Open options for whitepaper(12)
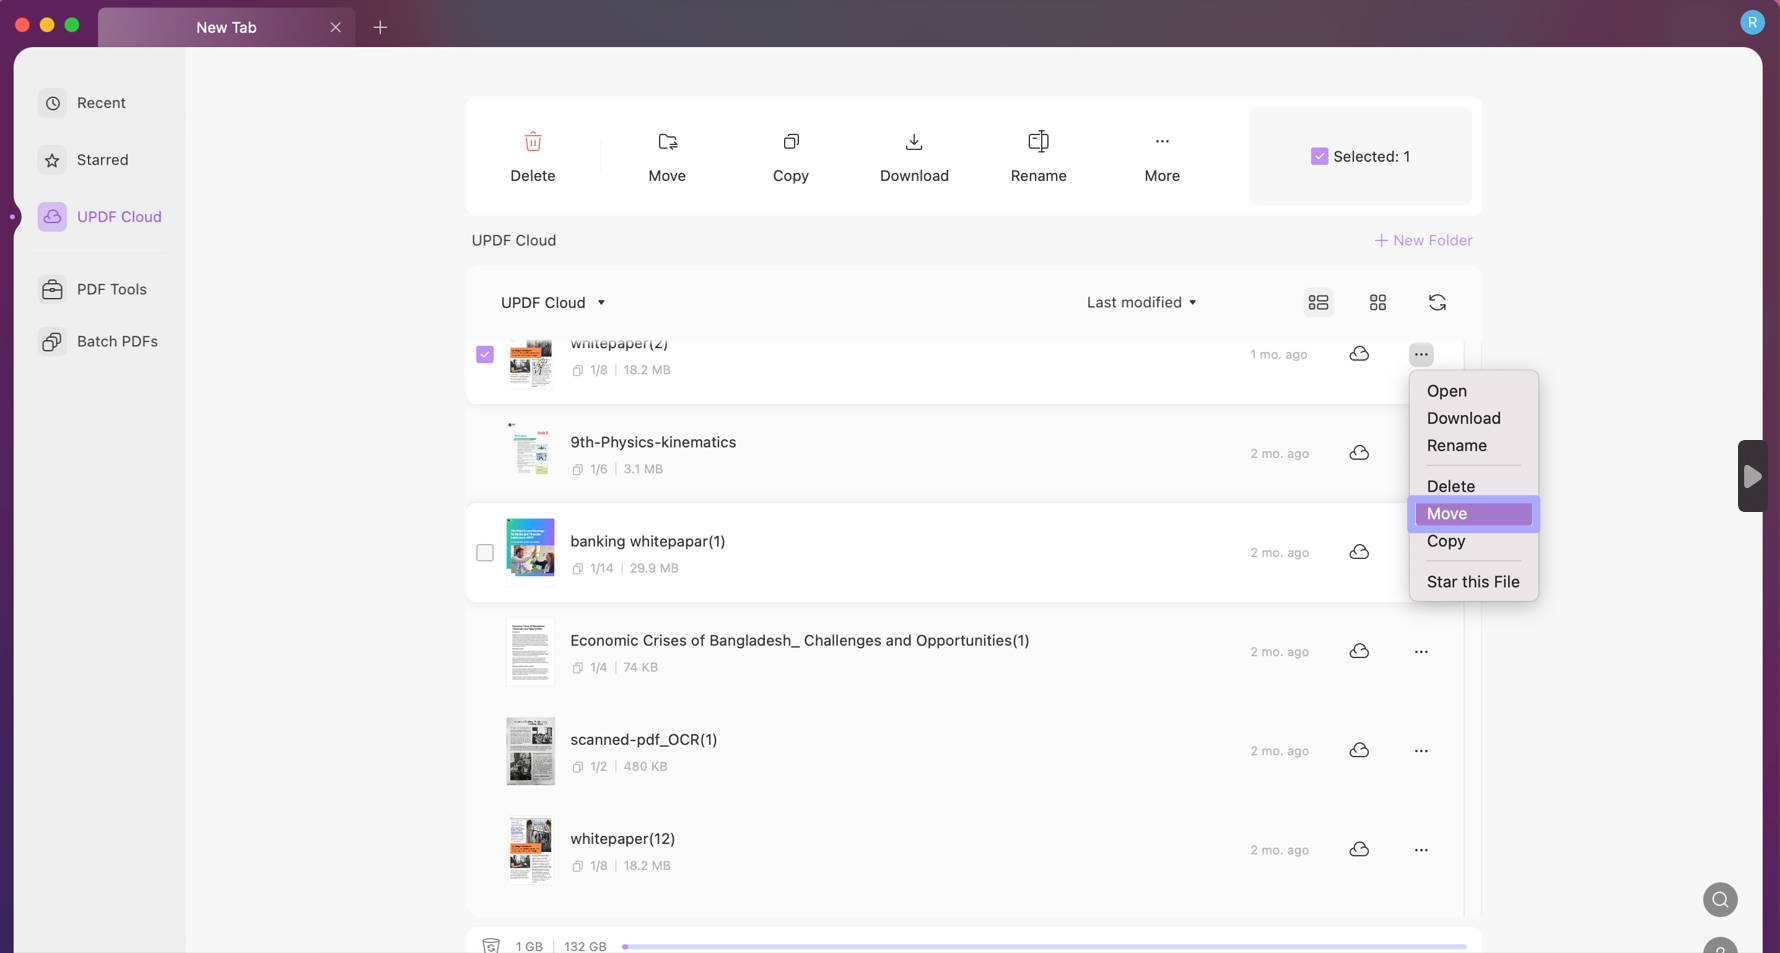Viewport: 1780px width, 953px height. (x=1421, y=850)
